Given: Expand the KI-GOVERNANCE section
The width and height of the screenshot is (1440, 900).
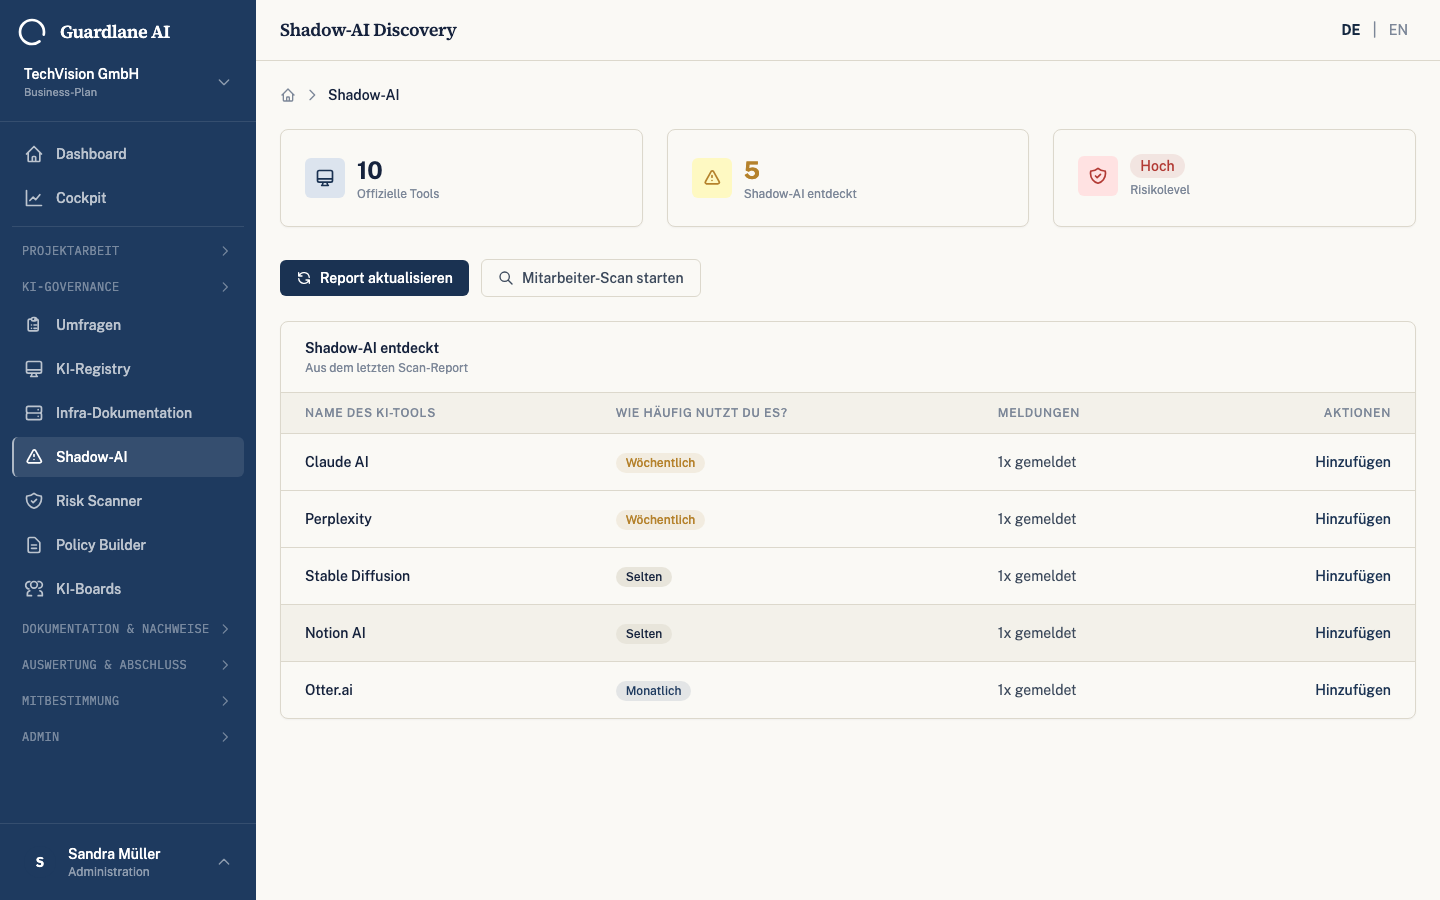Looking at the screenshot, I should click(x=128, y=287).
